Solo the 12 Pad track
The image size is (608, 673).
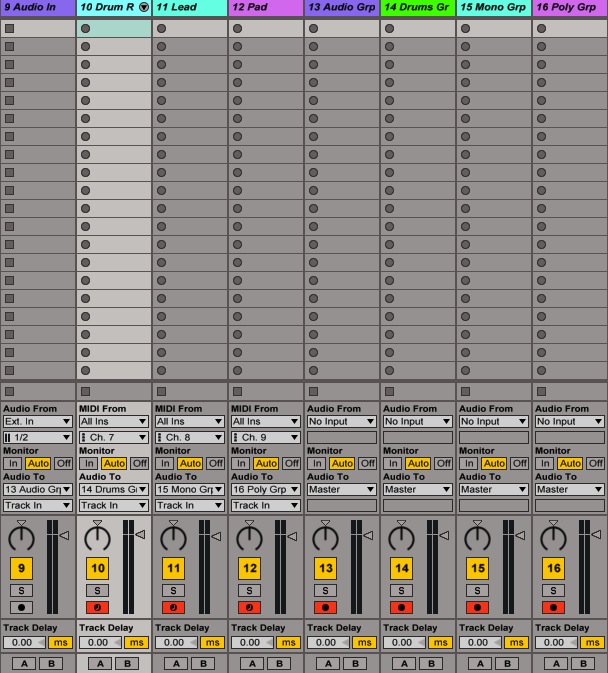249,591
